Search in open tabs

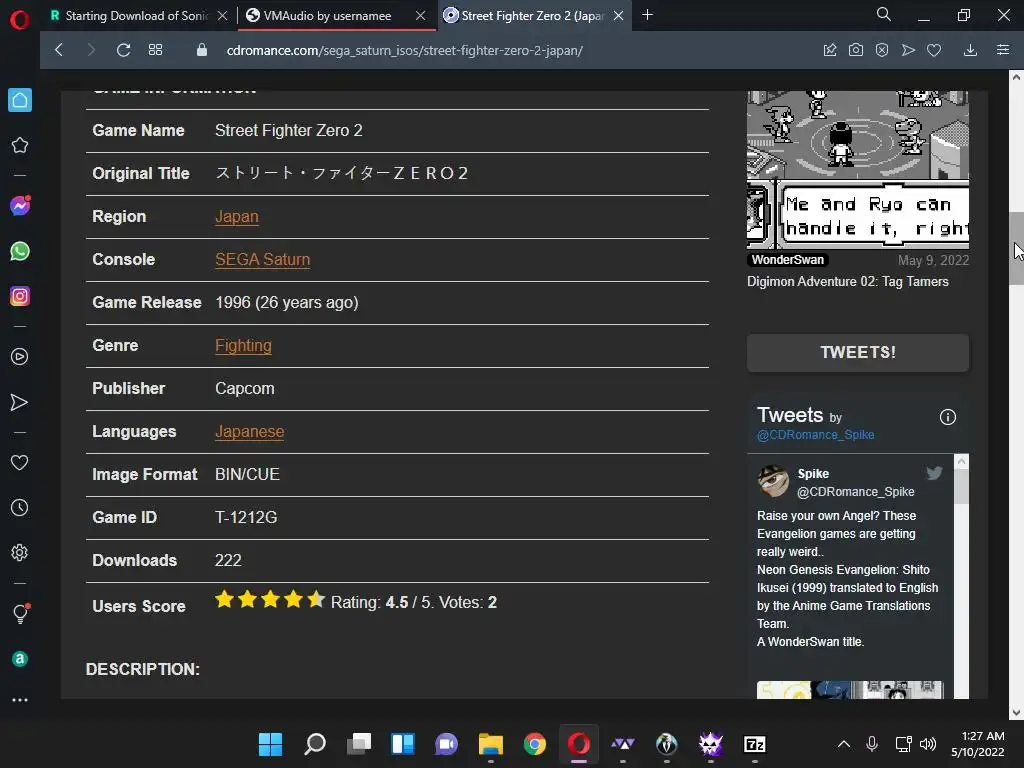coord(884,14)
